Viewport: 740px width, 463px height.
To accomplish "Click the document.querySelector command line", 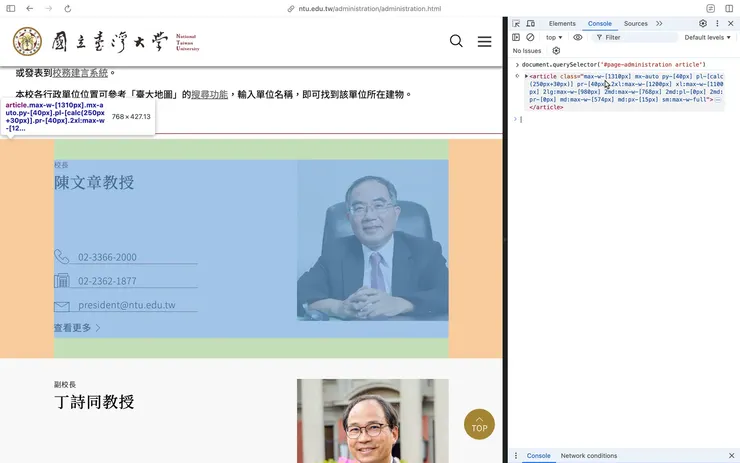I will point(614,64).
